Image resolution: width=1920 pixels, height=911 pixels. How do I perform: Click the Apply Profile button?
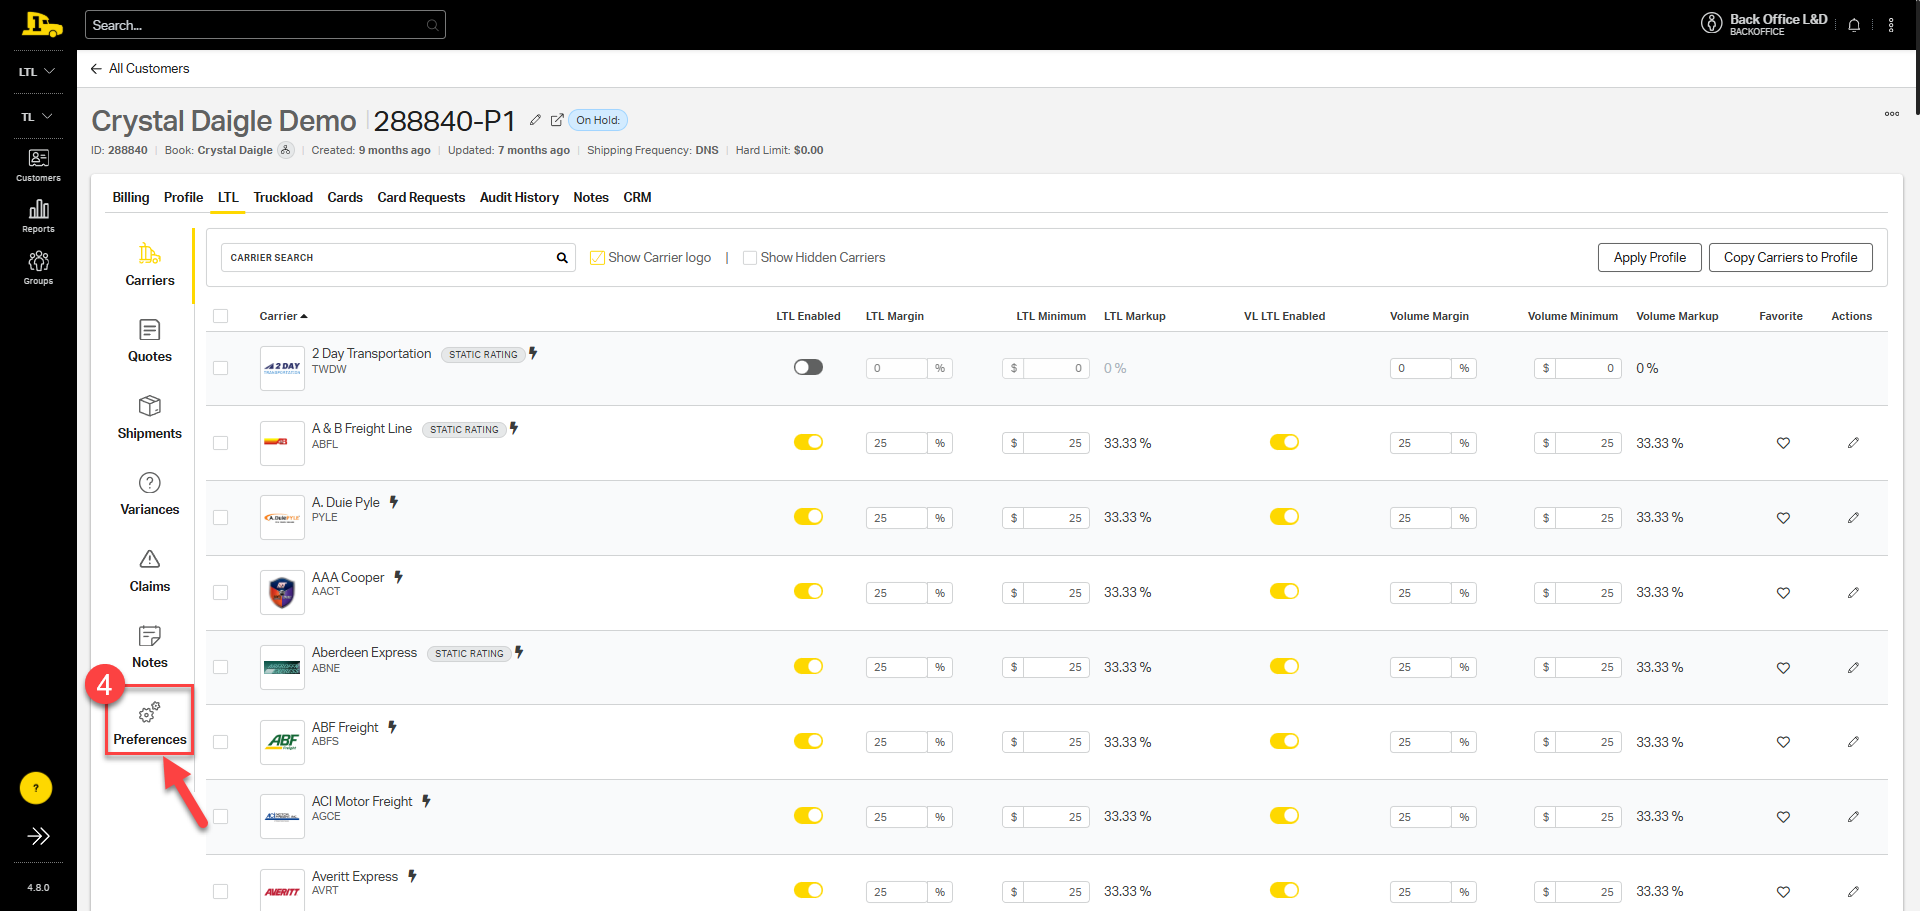click(x=1649, y=257)
